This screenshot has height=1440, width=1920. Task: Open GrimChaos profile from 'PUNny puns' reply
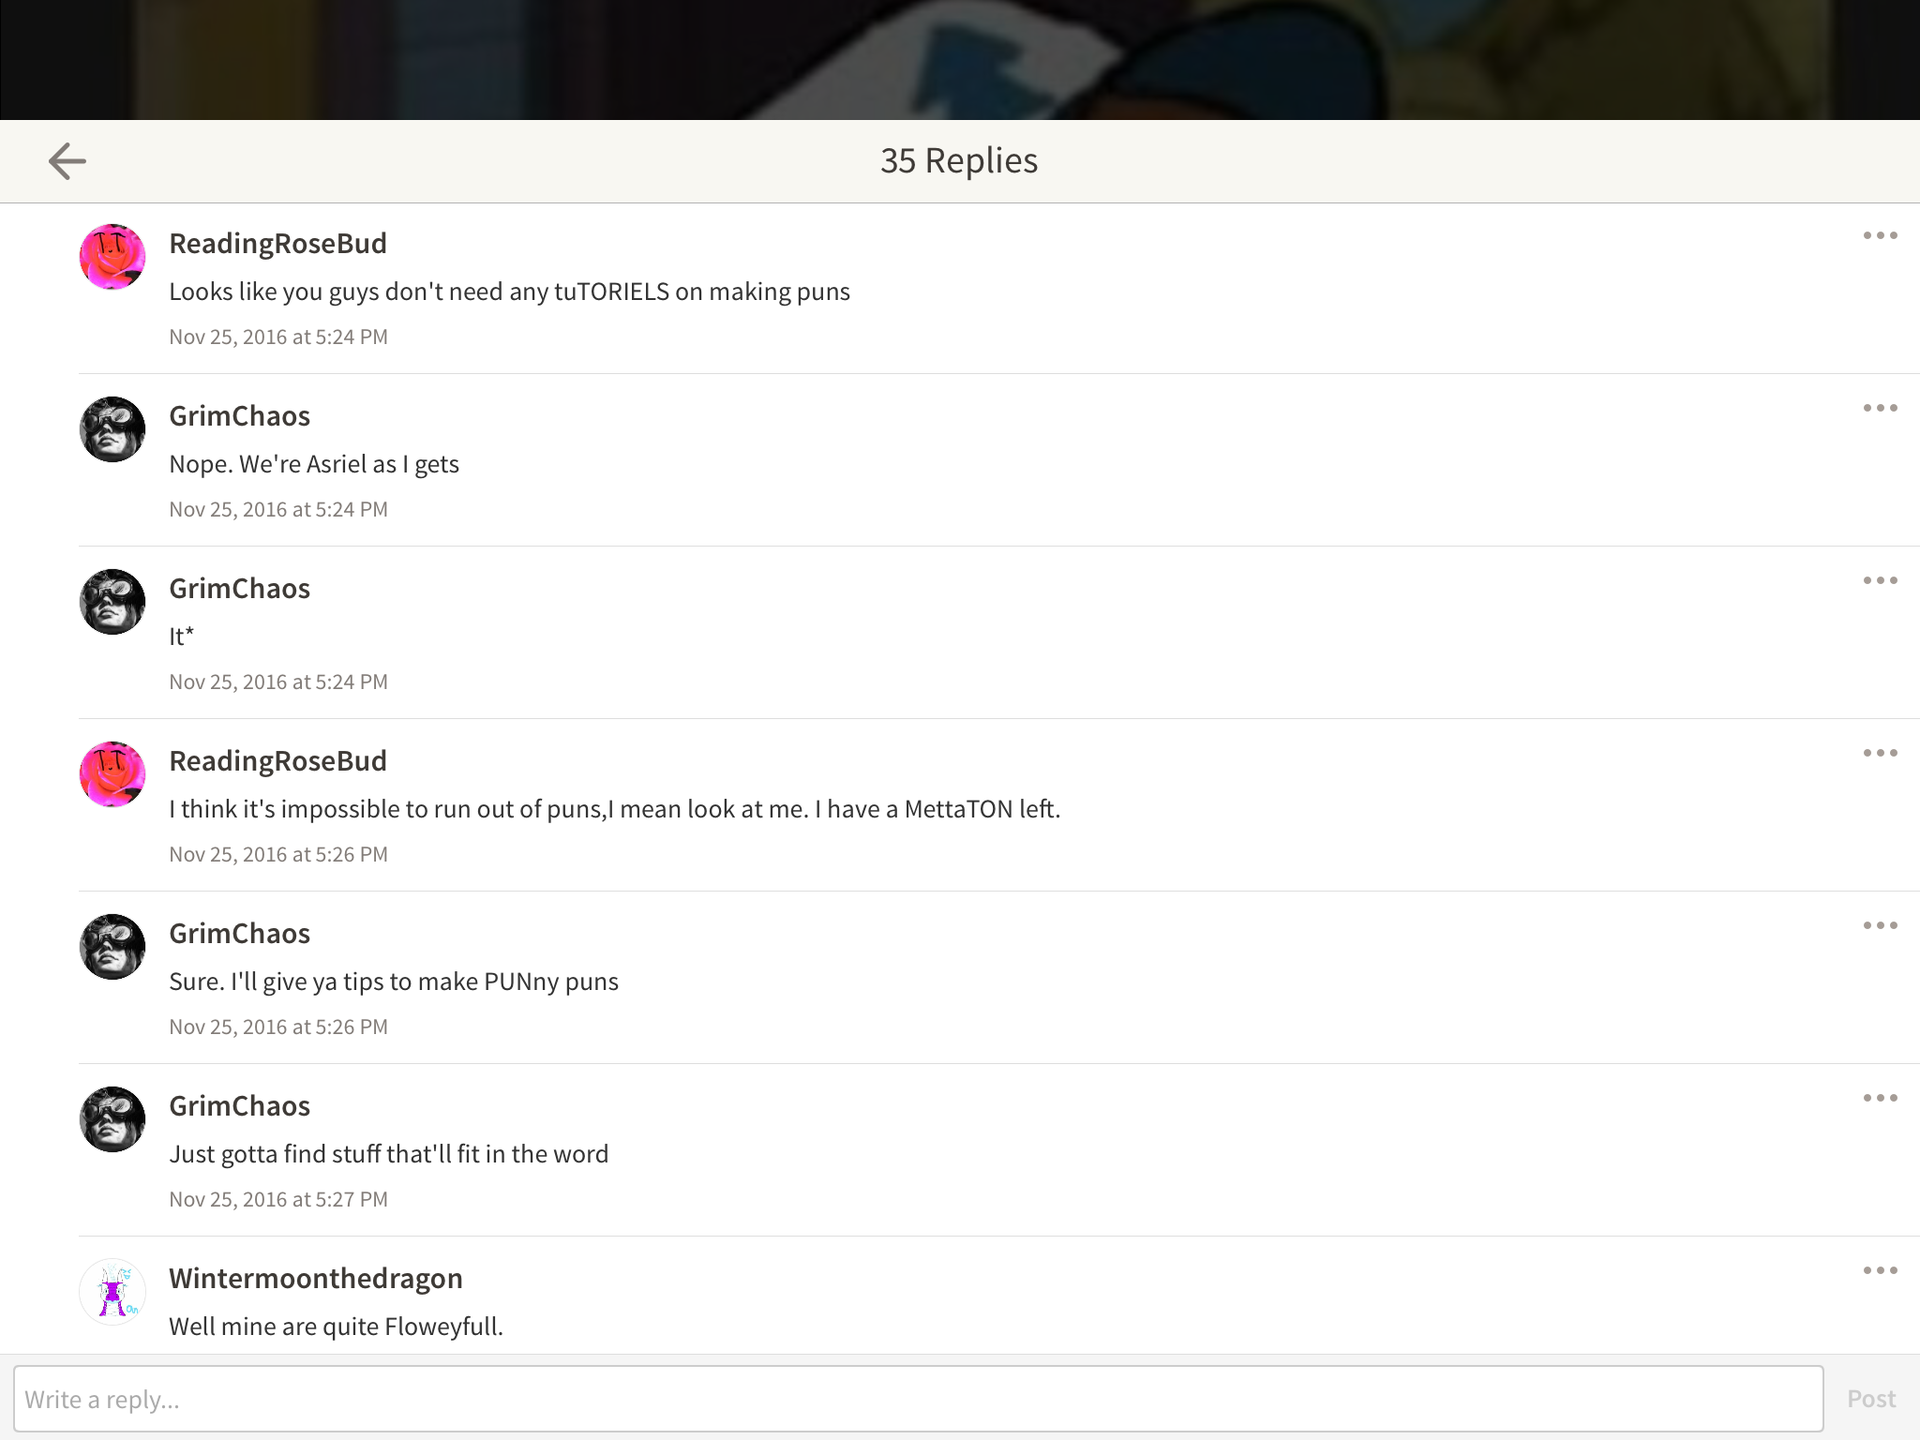pyautogui.click(x=240, y=933)
